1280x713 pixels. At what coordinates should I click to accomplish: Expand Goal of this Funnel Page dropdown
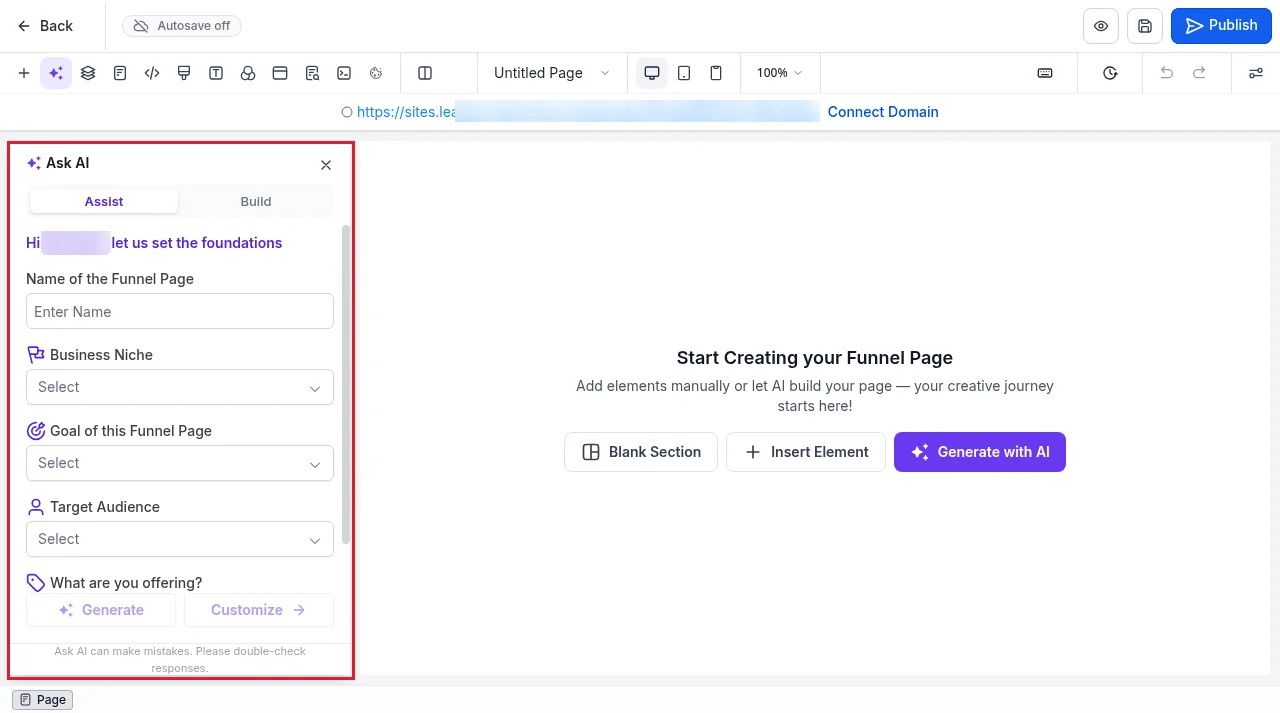tap(180, 463)
